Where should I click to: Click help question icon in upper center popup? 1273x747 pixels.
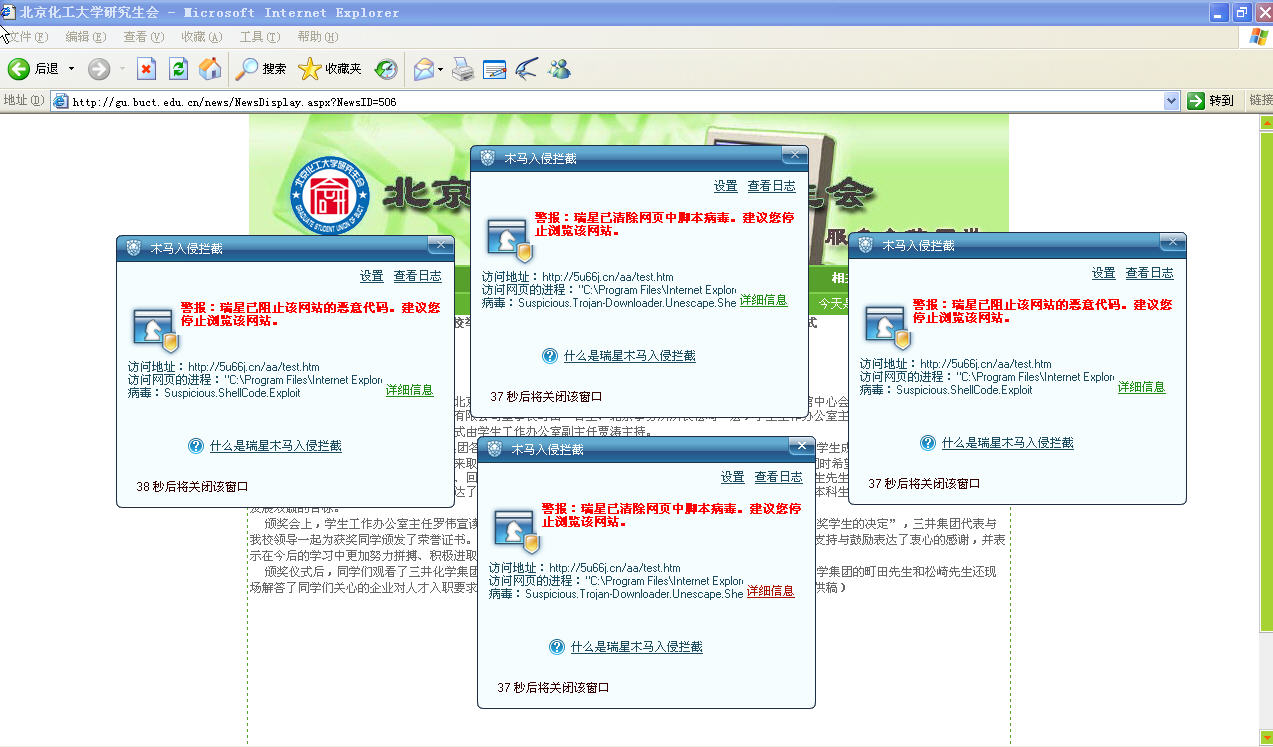click(x=550, y=356)
